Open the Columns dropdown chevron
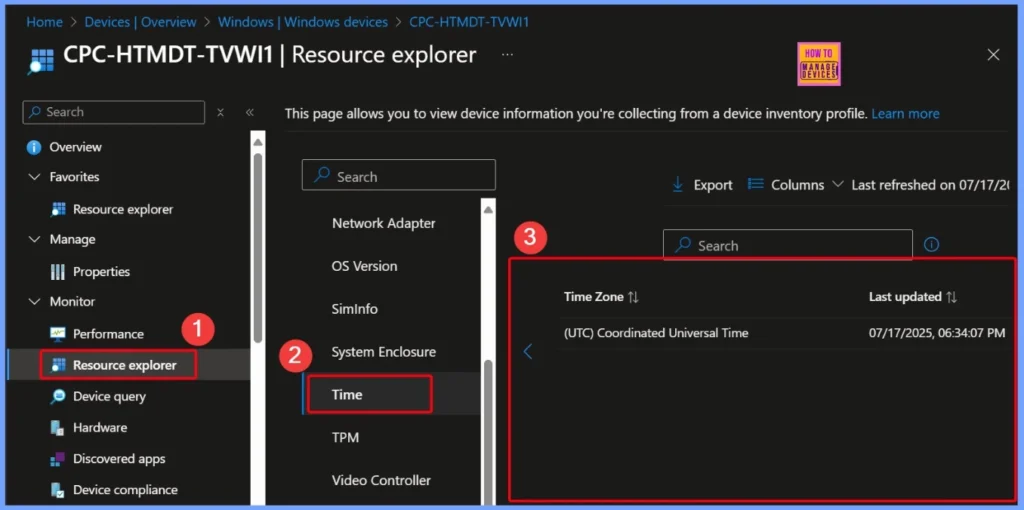Viewport: 1024px width, 510px height. tap(837, 185)
